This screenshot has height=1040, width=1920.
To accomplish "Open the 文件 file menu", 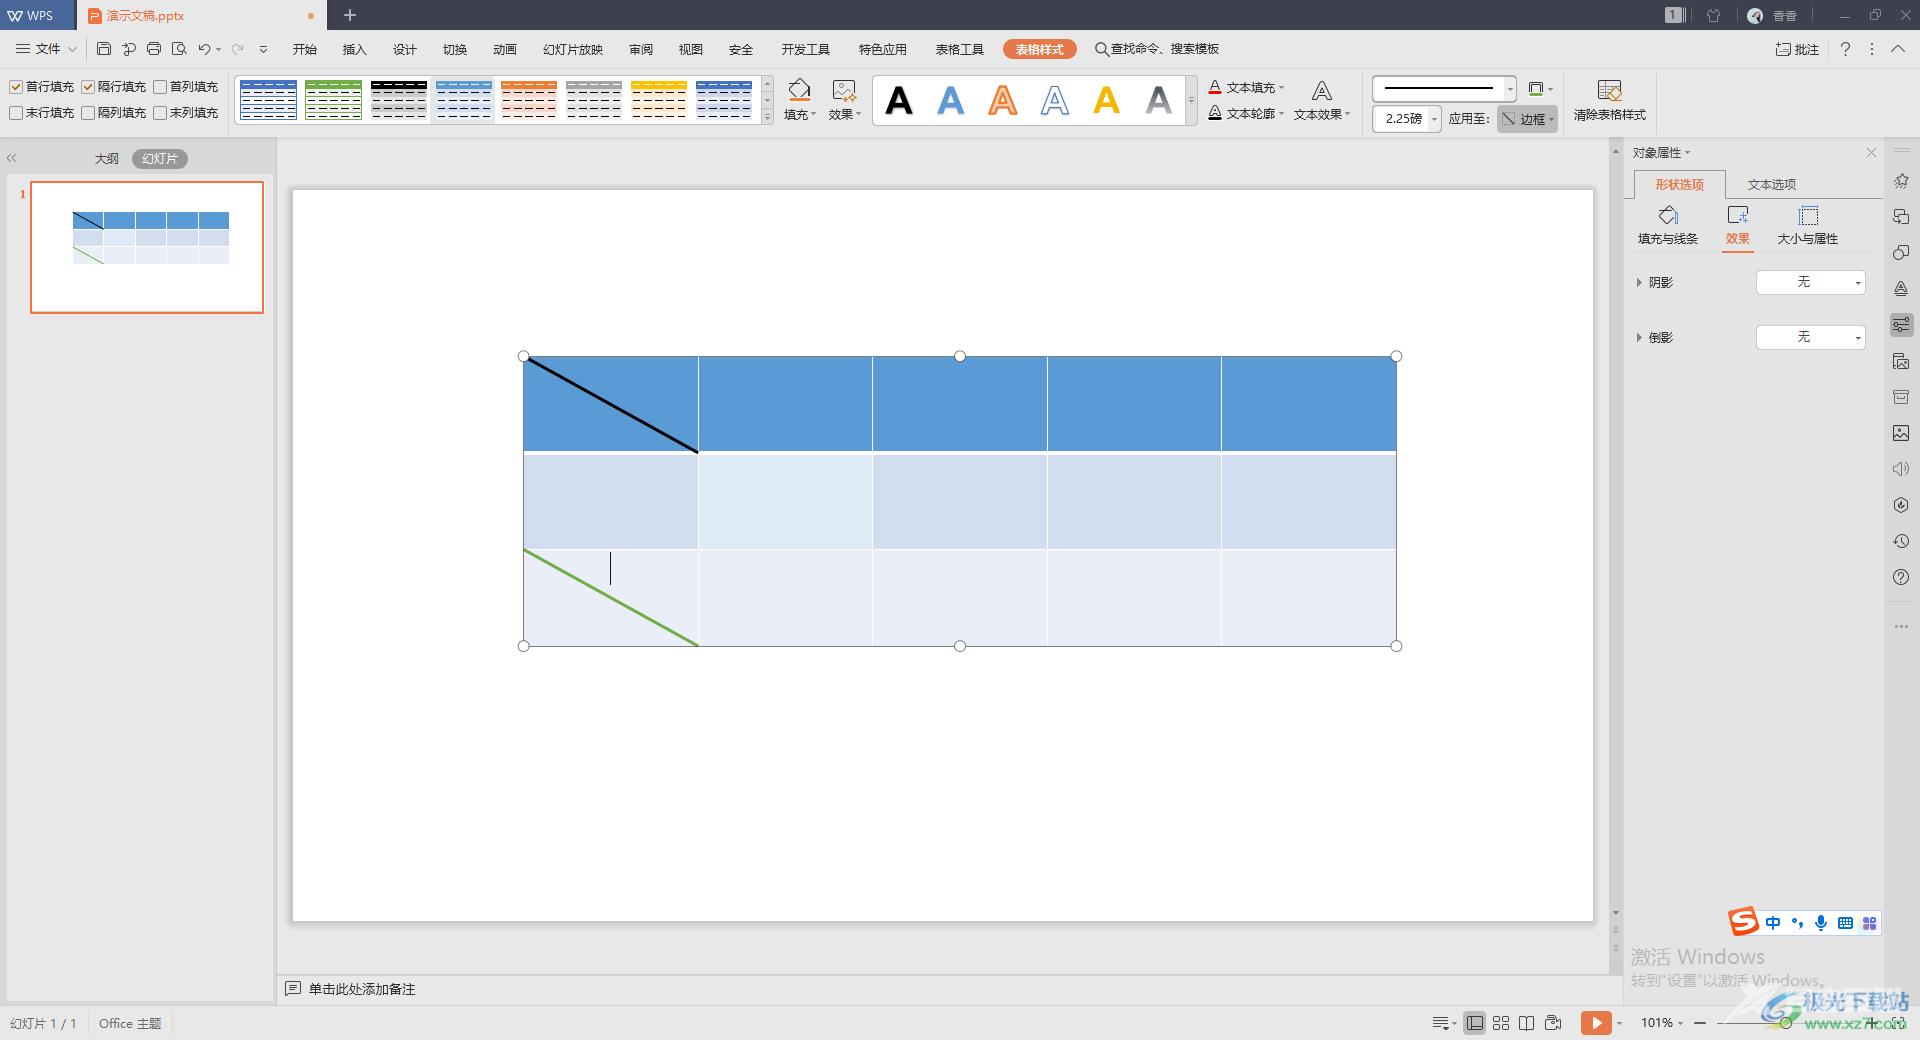I will coord(47,48).
